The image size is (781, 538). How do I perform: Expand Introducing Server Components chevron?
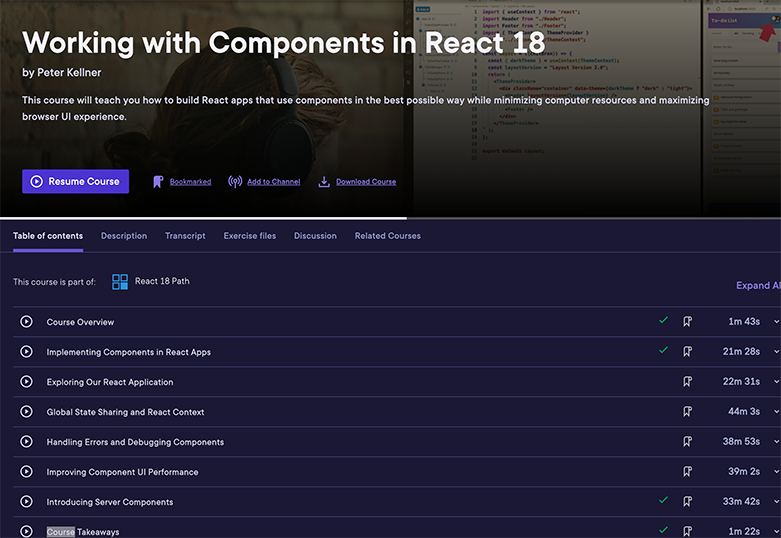pyautogui.click(x=777, y=501)
